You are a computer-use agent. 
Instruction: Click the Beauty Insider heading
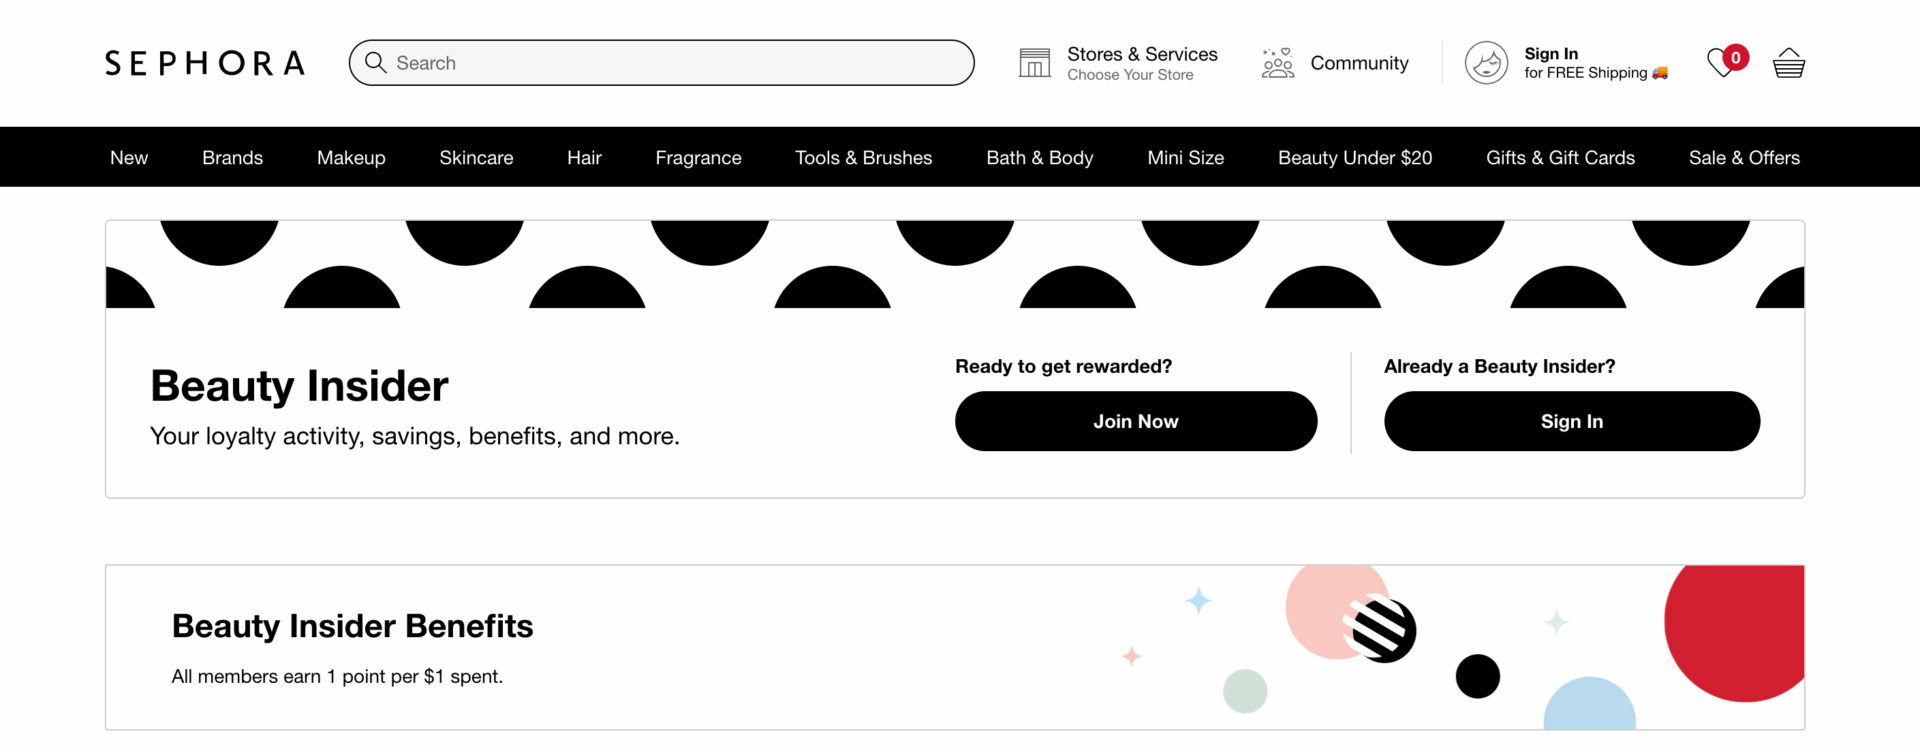[299, 386]
